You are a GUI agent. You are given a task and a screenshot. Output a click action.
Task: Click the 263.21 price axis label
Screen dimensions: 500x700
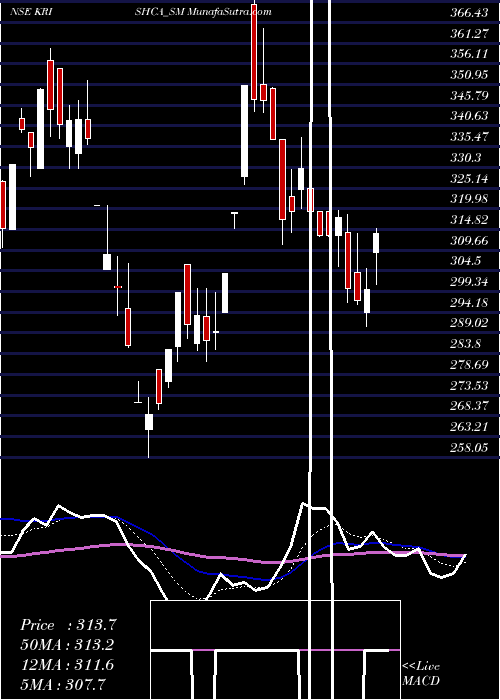[469, 427]
